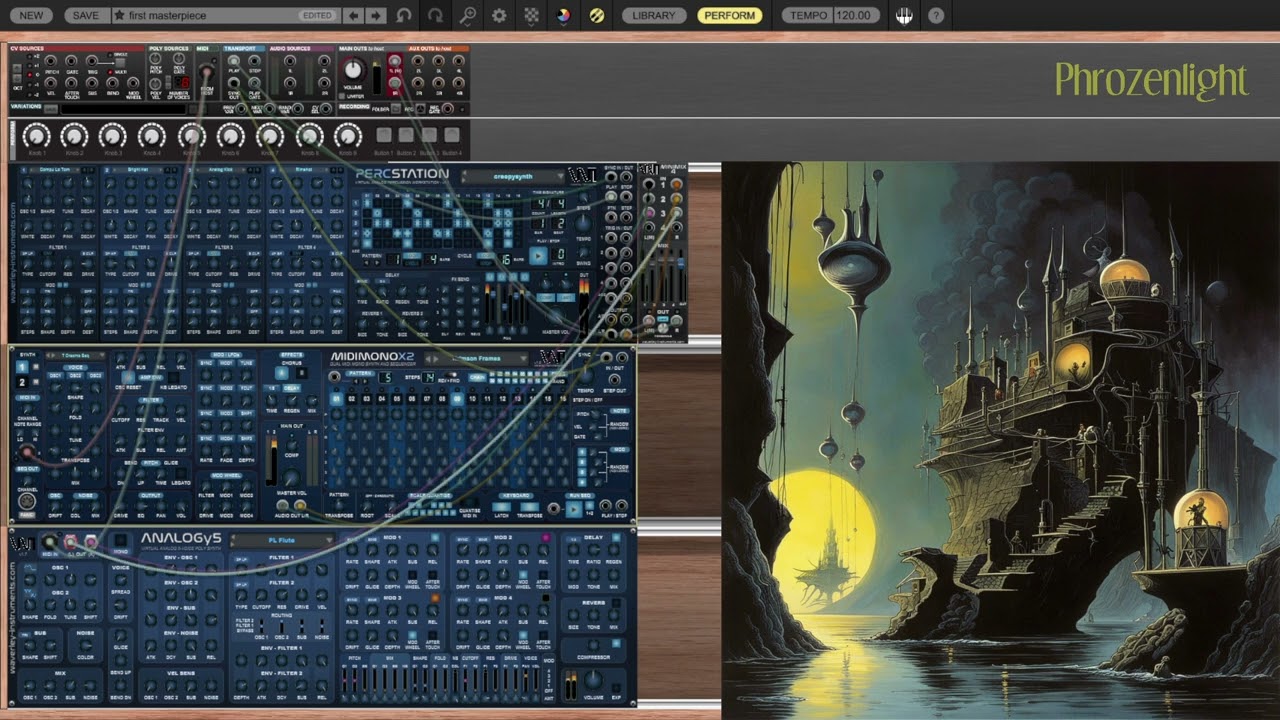Toggle MidiMonoX2 sequencer step 01

coord(337,399)
